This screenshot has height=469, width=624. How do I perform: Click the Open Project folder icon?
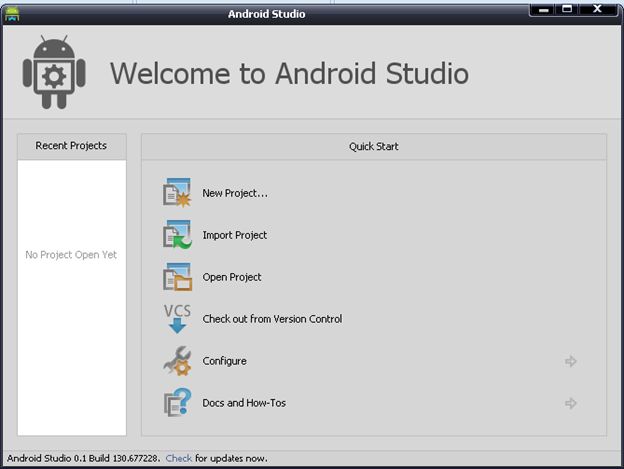pyautogui.click(x=177, y=277)
